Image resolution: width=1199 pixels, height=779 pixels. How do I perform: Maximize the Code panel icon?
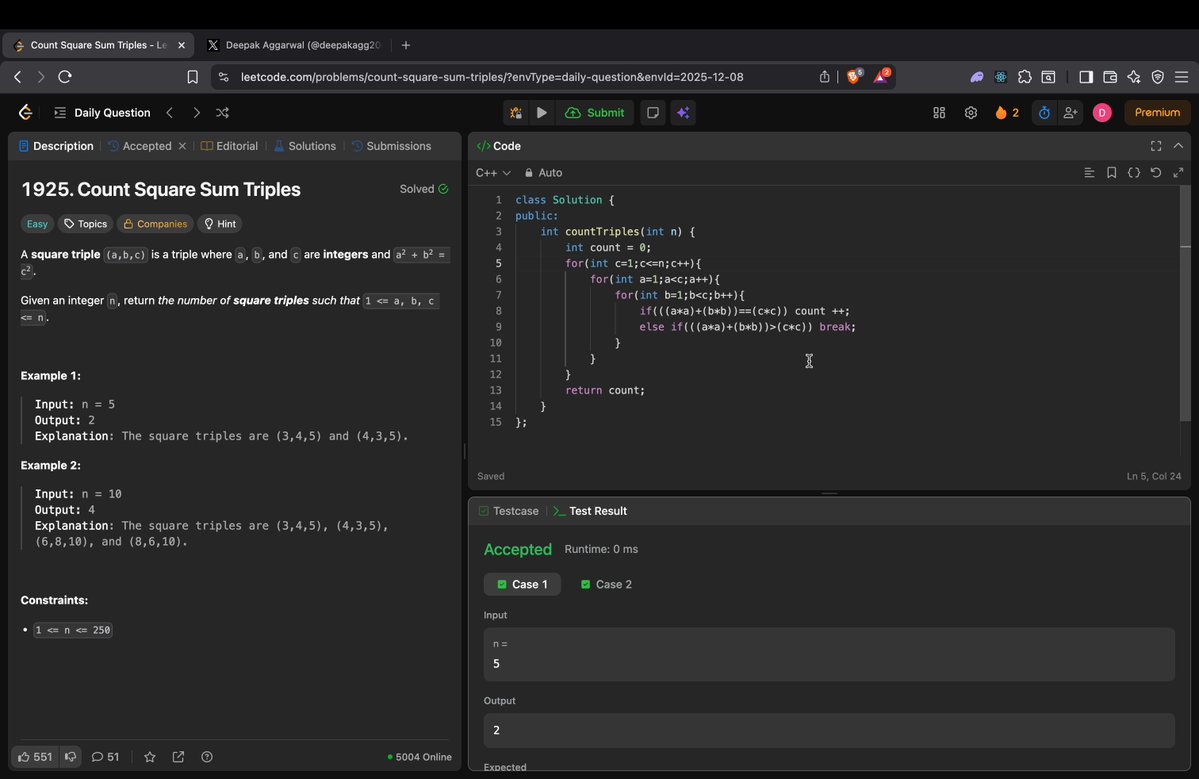tap(1155, 146)
